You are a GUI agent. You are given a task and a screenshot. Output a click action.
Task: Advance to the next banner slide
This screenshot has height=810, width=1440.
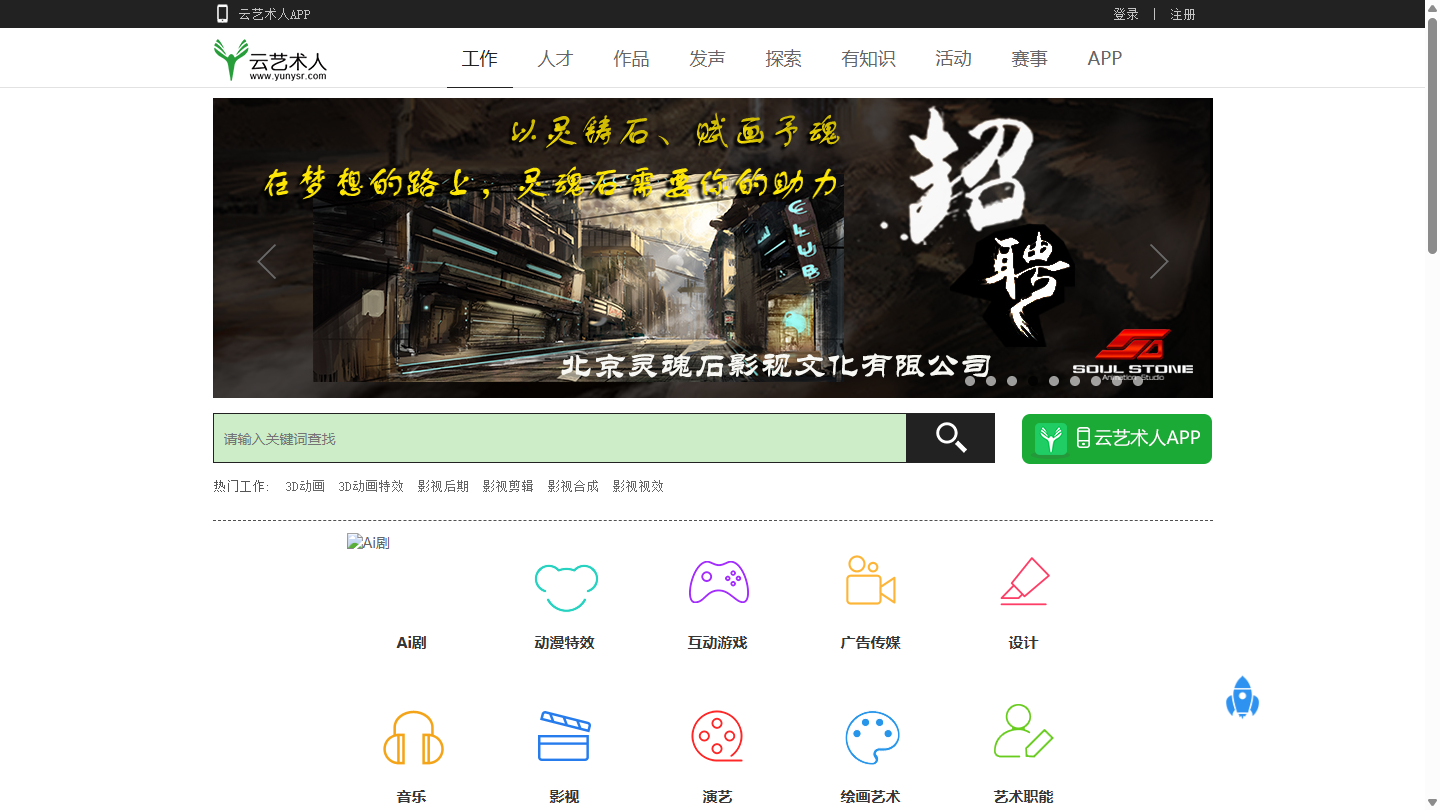(x=1159, y=261)
